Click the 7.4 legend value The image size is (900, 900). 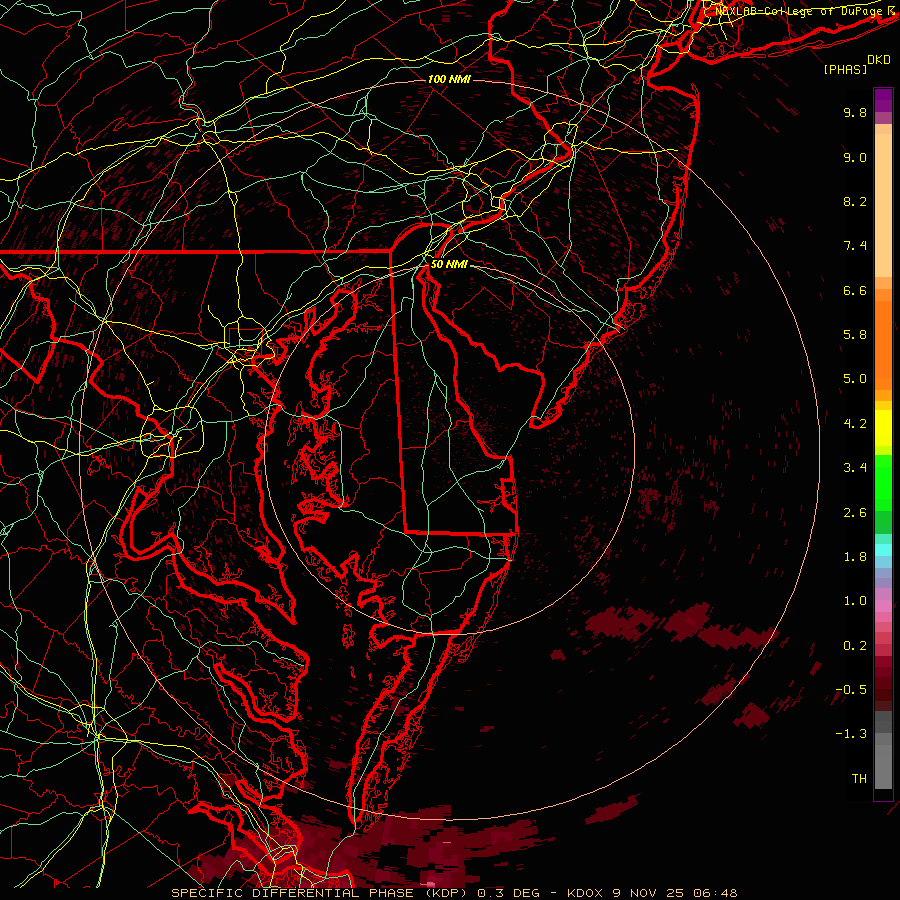point(855,246)
